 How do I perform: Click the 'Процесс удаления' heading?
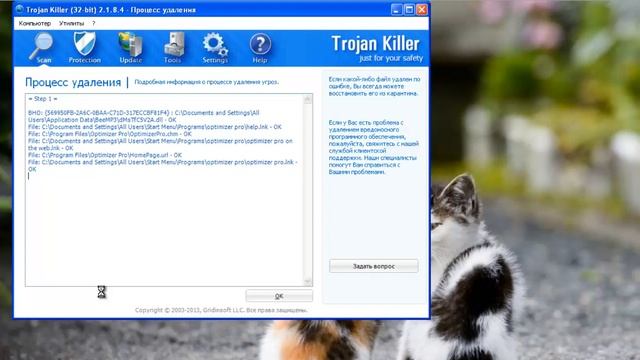(73, 82)
